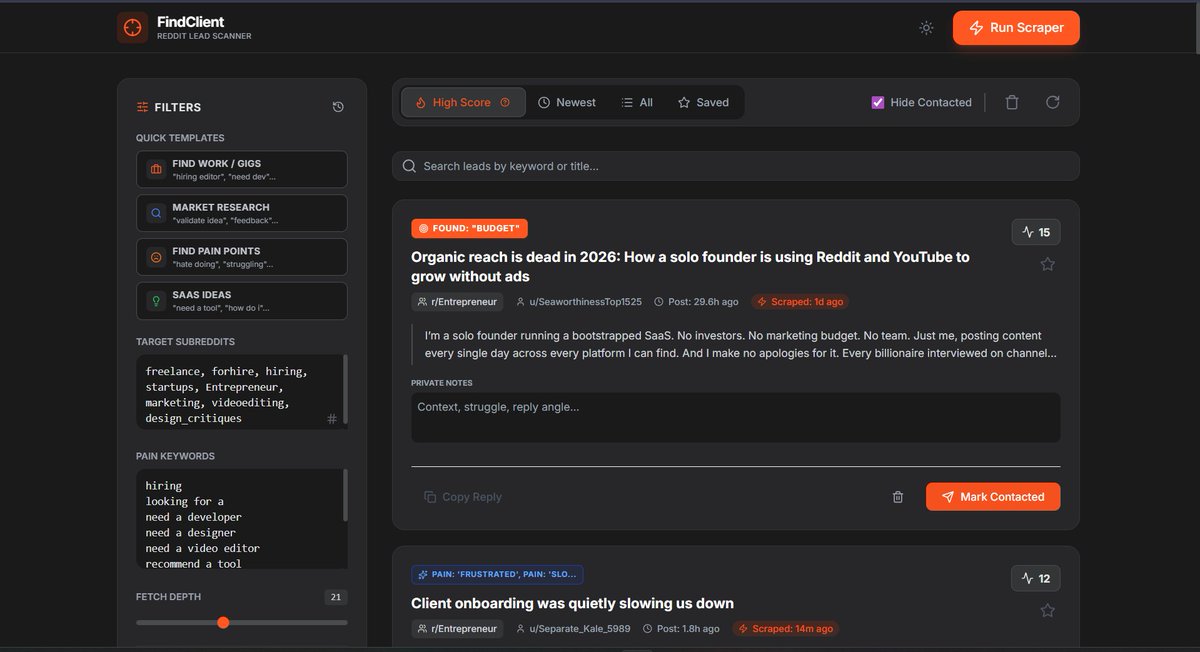Open r/Entrepreneur tag on Organic reach post
1200x652 pixels.
tap(457, 301)
